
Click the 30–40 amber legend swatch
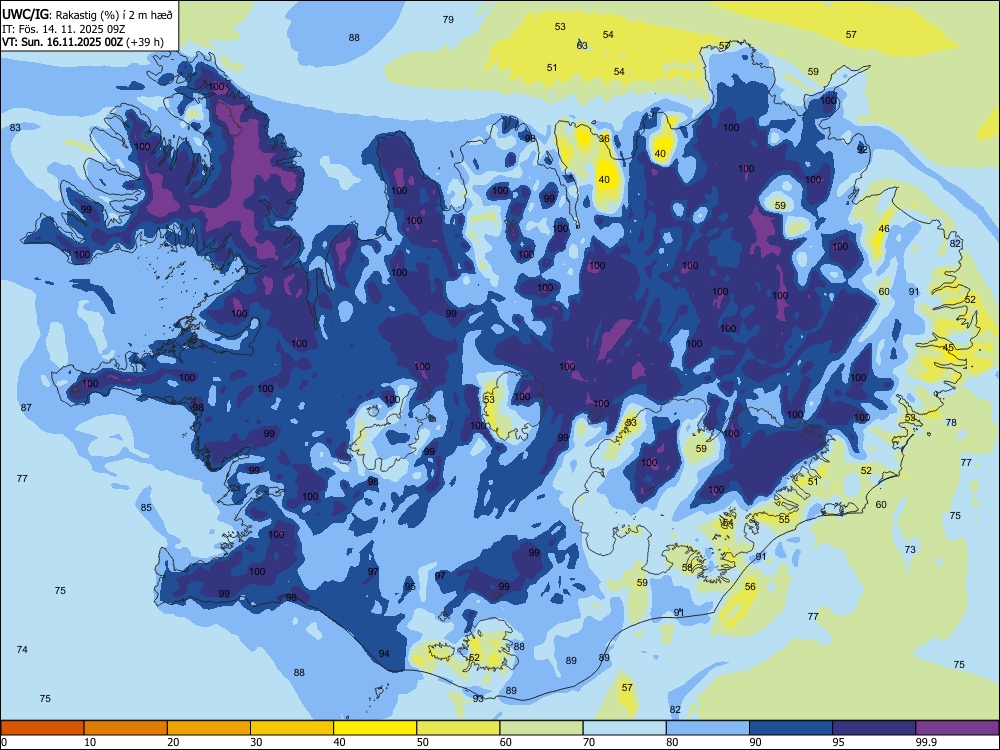pyautogui.click(x=292, y=728)
